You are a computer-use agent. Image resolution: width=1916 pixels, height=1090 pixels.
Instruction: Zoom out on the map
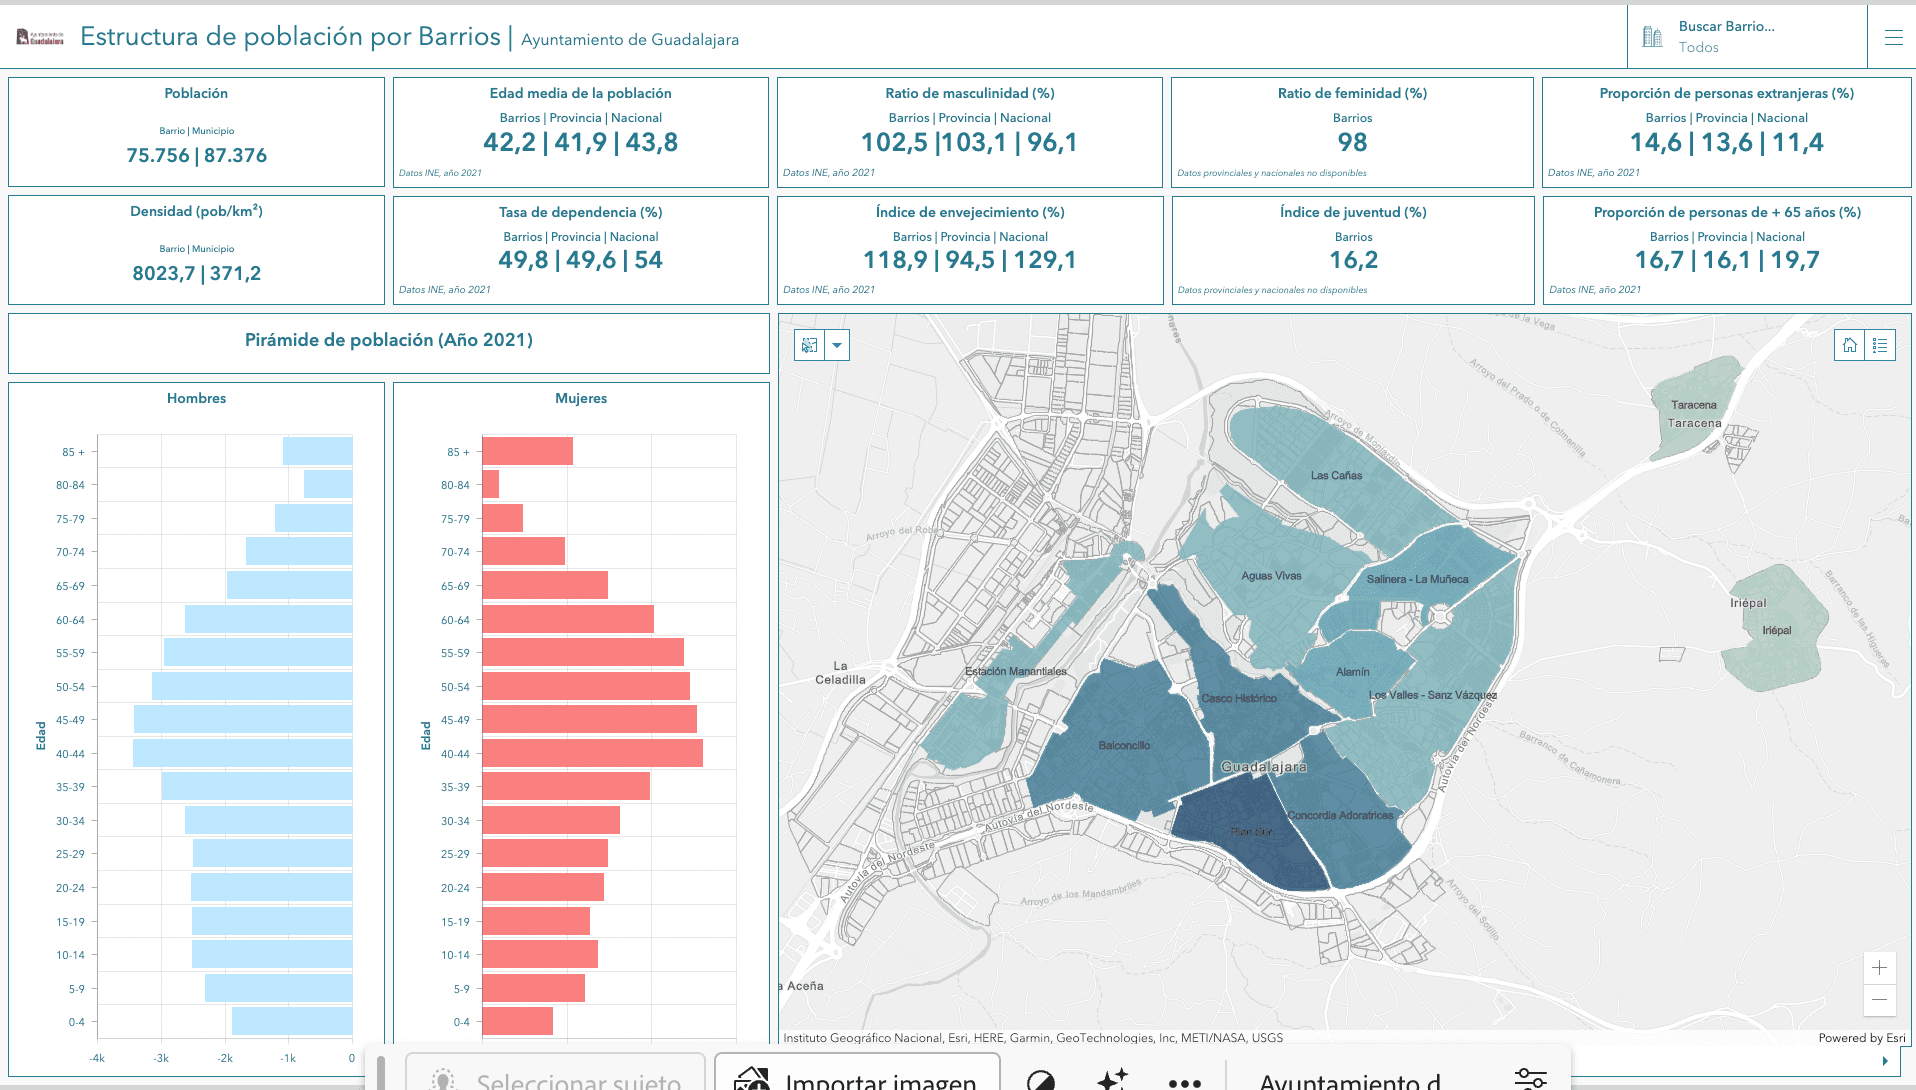point(1879,999)
